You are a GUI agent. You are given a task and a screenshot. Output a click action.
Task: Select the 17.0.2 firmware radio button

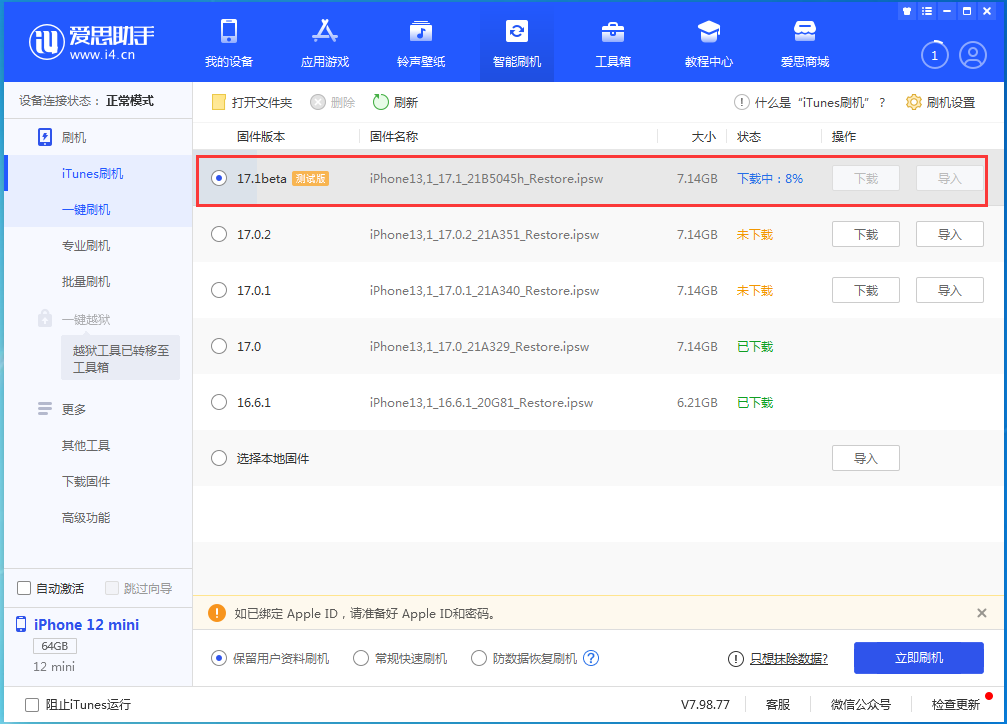pos(219,234)
